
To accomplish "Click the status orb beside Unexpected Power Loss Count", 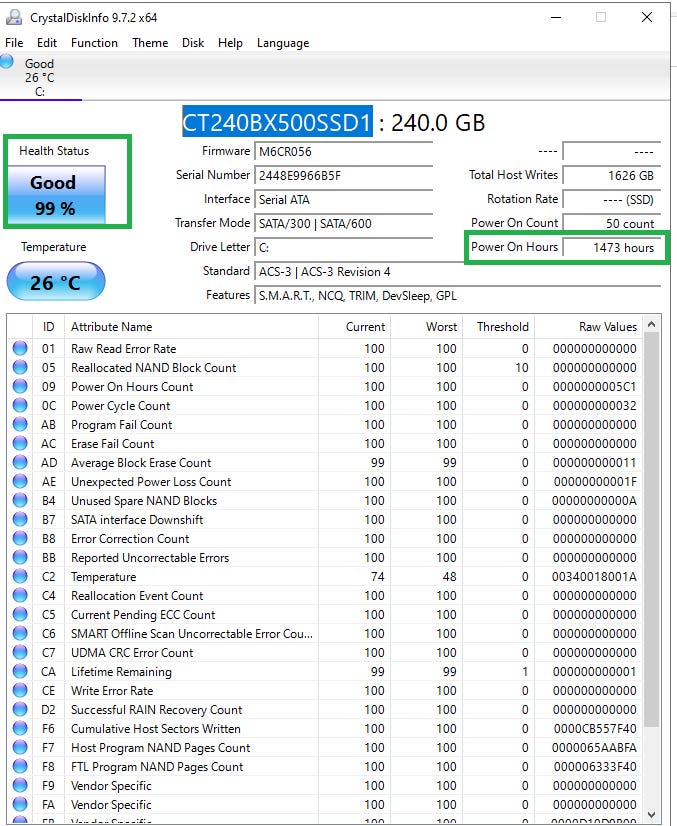I will pos(20,482).
